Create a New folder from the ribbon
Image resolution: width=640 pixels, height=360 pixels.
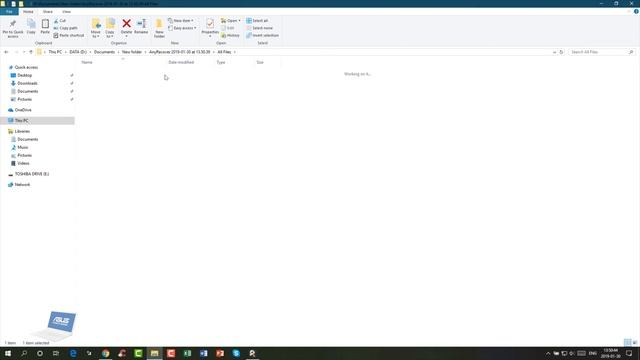(x=159, y=28)
